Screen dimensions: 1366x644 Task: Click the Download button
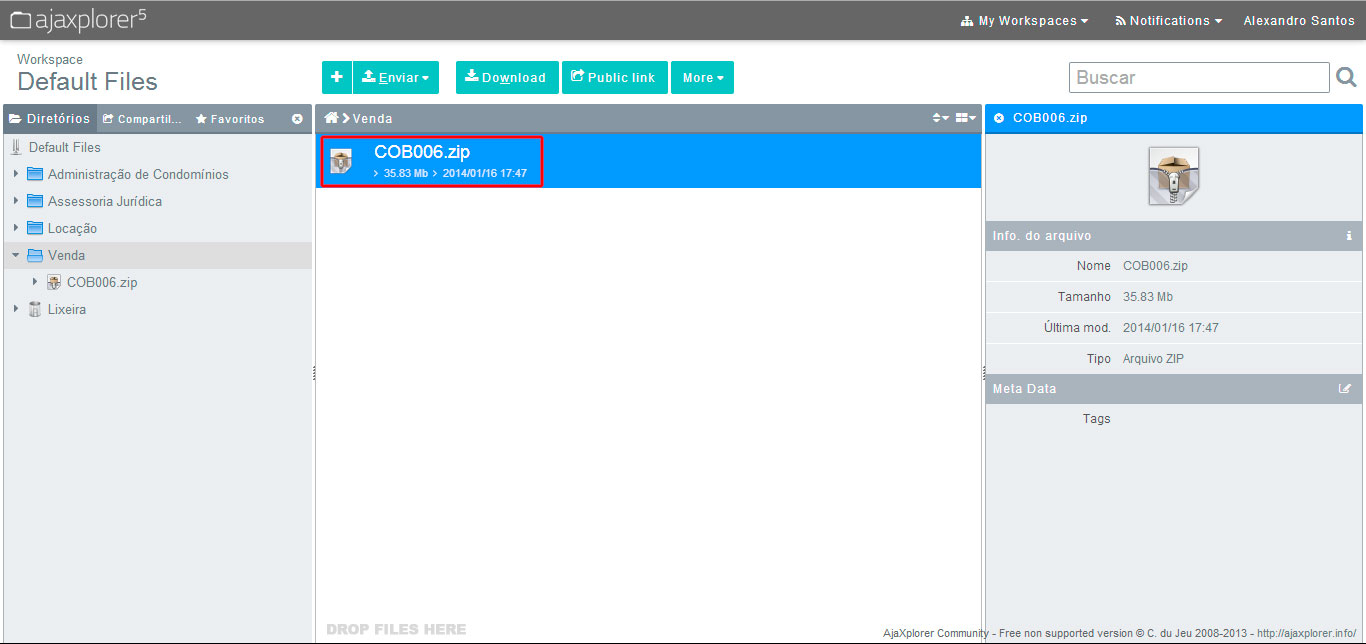pyautogui.click(x=506, y=78)
